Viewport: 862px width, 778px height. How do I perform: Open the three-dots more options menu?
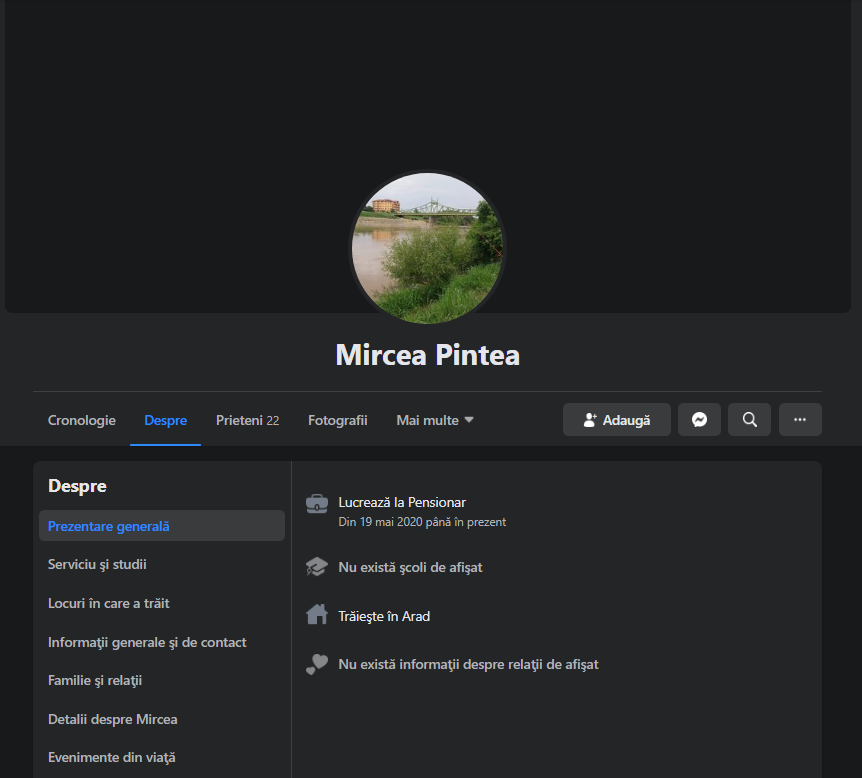[800, 420]
